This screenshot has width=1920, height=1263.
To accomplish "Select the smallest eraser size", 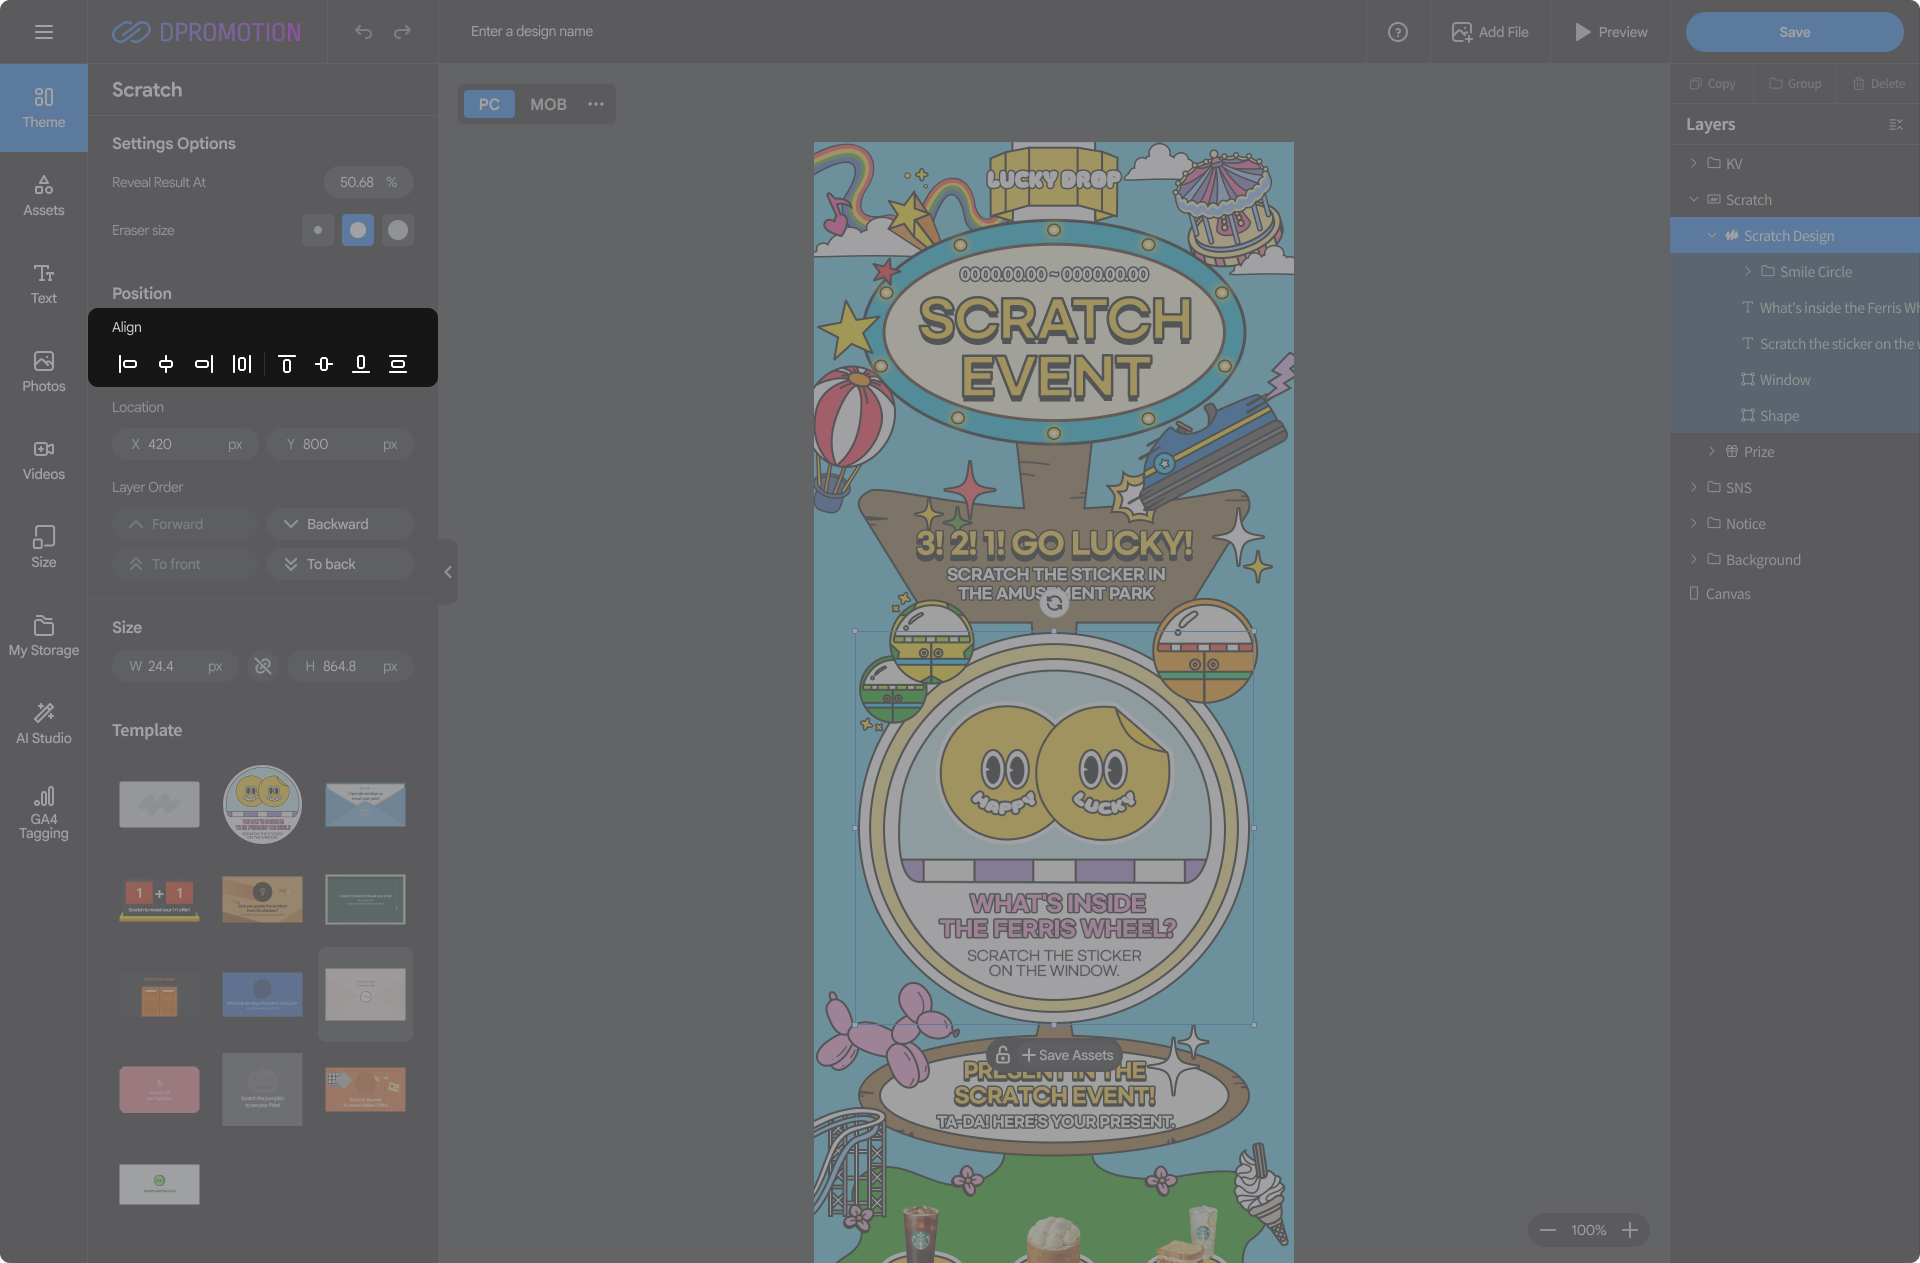I will pyautogui.click(x=318, y=230).
